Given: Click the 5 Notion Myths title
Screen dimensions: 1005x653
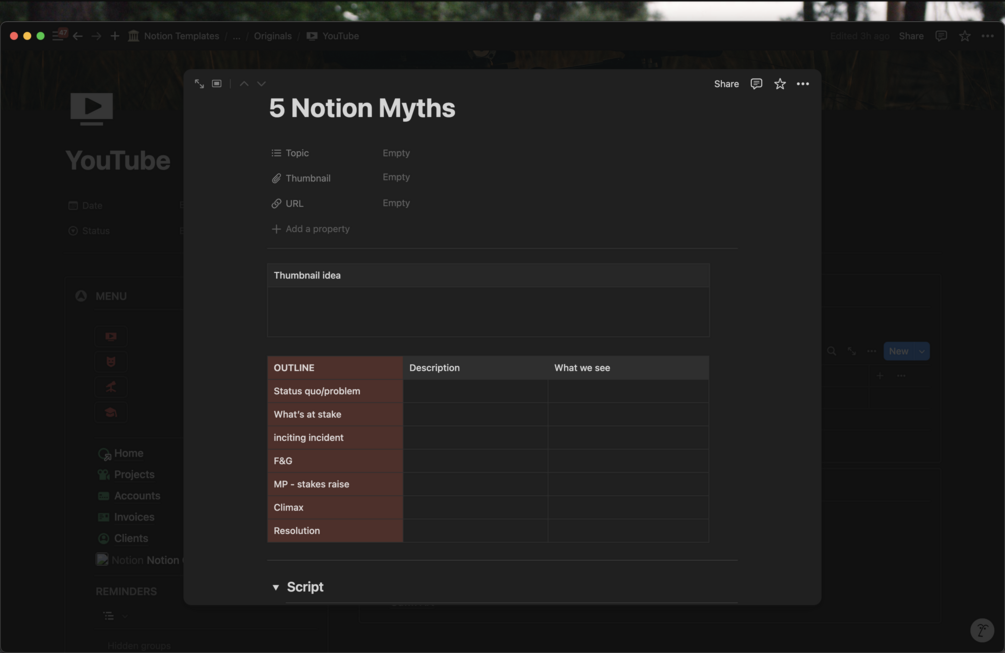Looking at the screenshot, I should pos(362,108).
